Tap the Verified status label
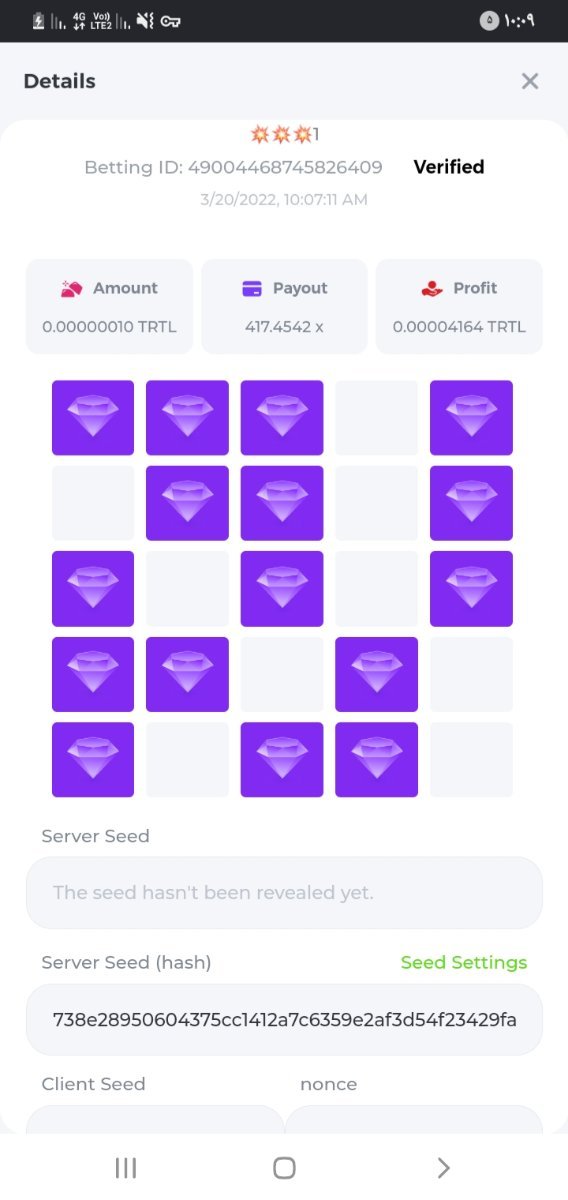This screenshot has width=568, height=1200. (x=449, y=167)
